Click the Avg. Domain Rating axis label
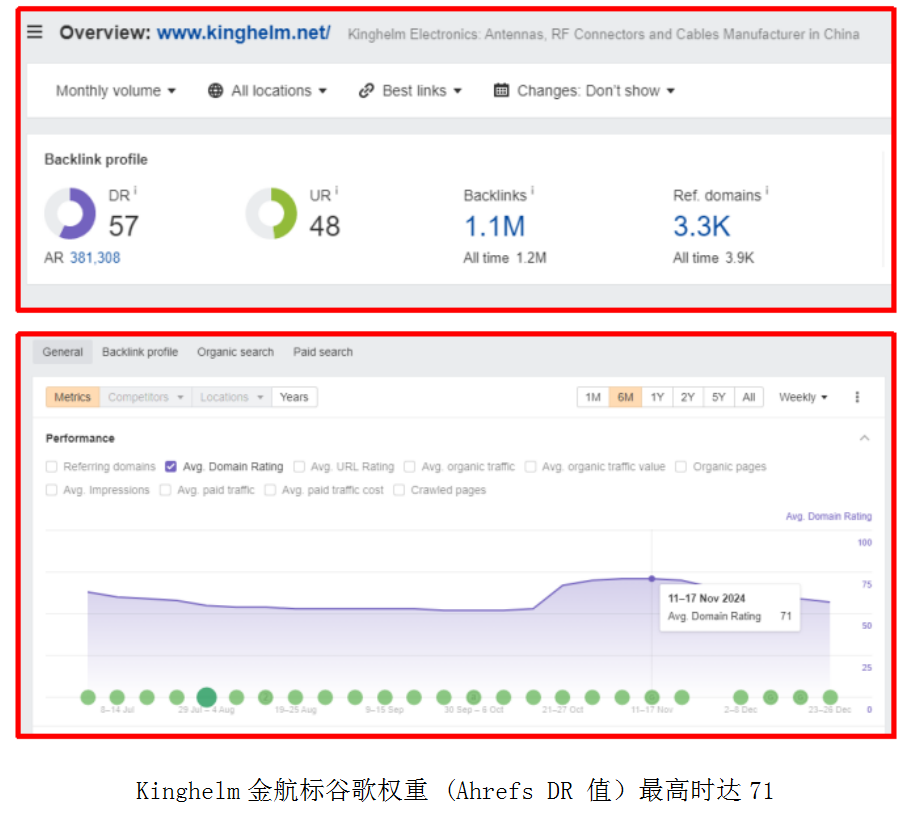The image size is (918, 824). (x=828, y=517)
